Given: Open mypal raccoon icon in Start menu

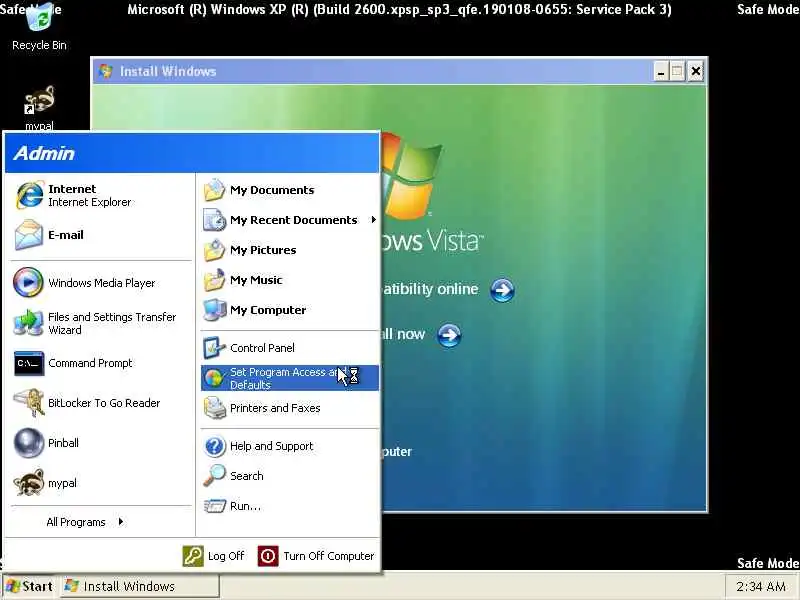Looking at the screenshot, I should click(29, 483).
